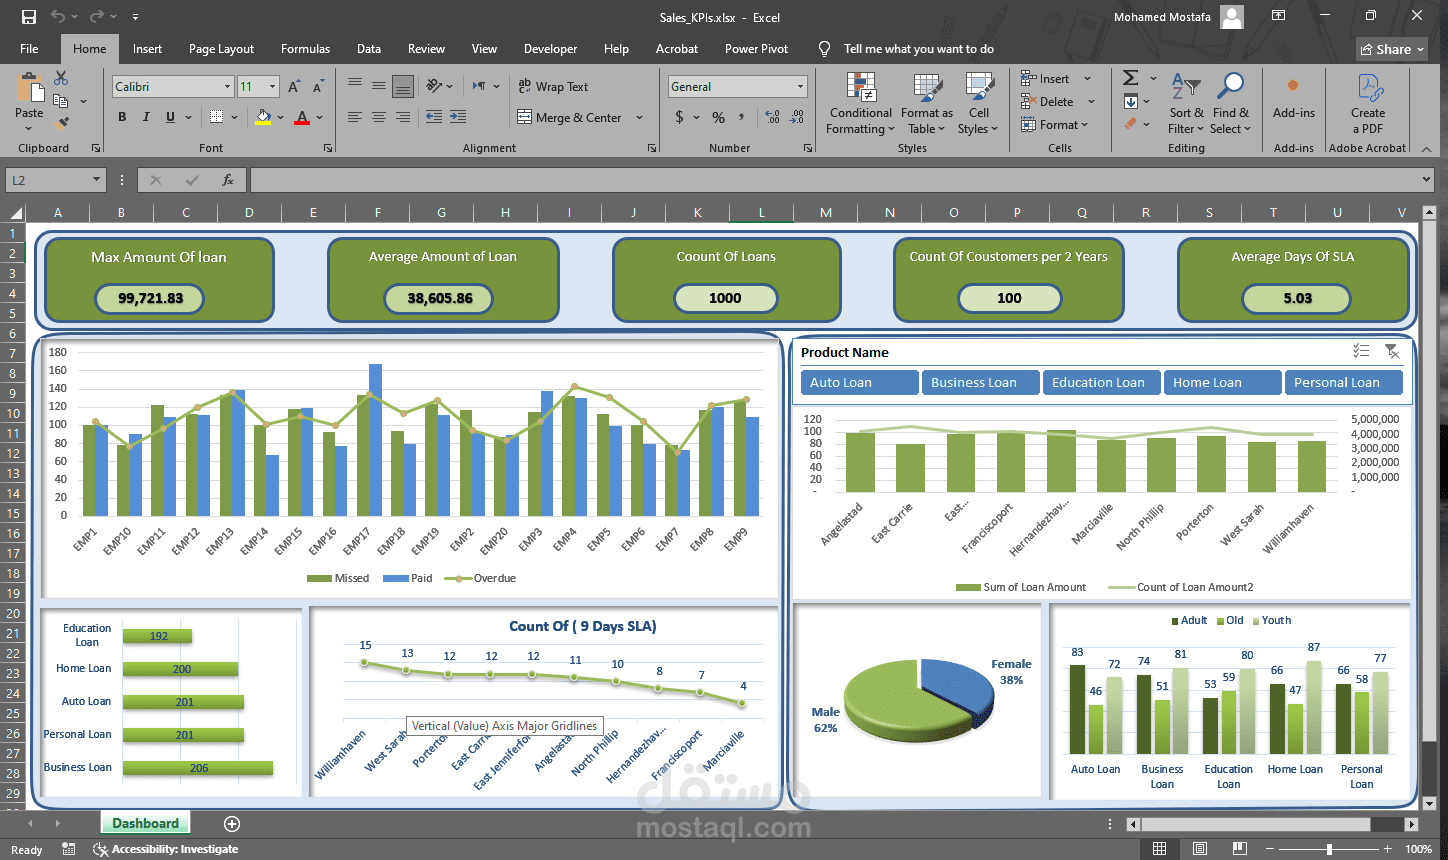Toggle Merge & Center
The image size is (1448, 860).
[x=569, y=117]
